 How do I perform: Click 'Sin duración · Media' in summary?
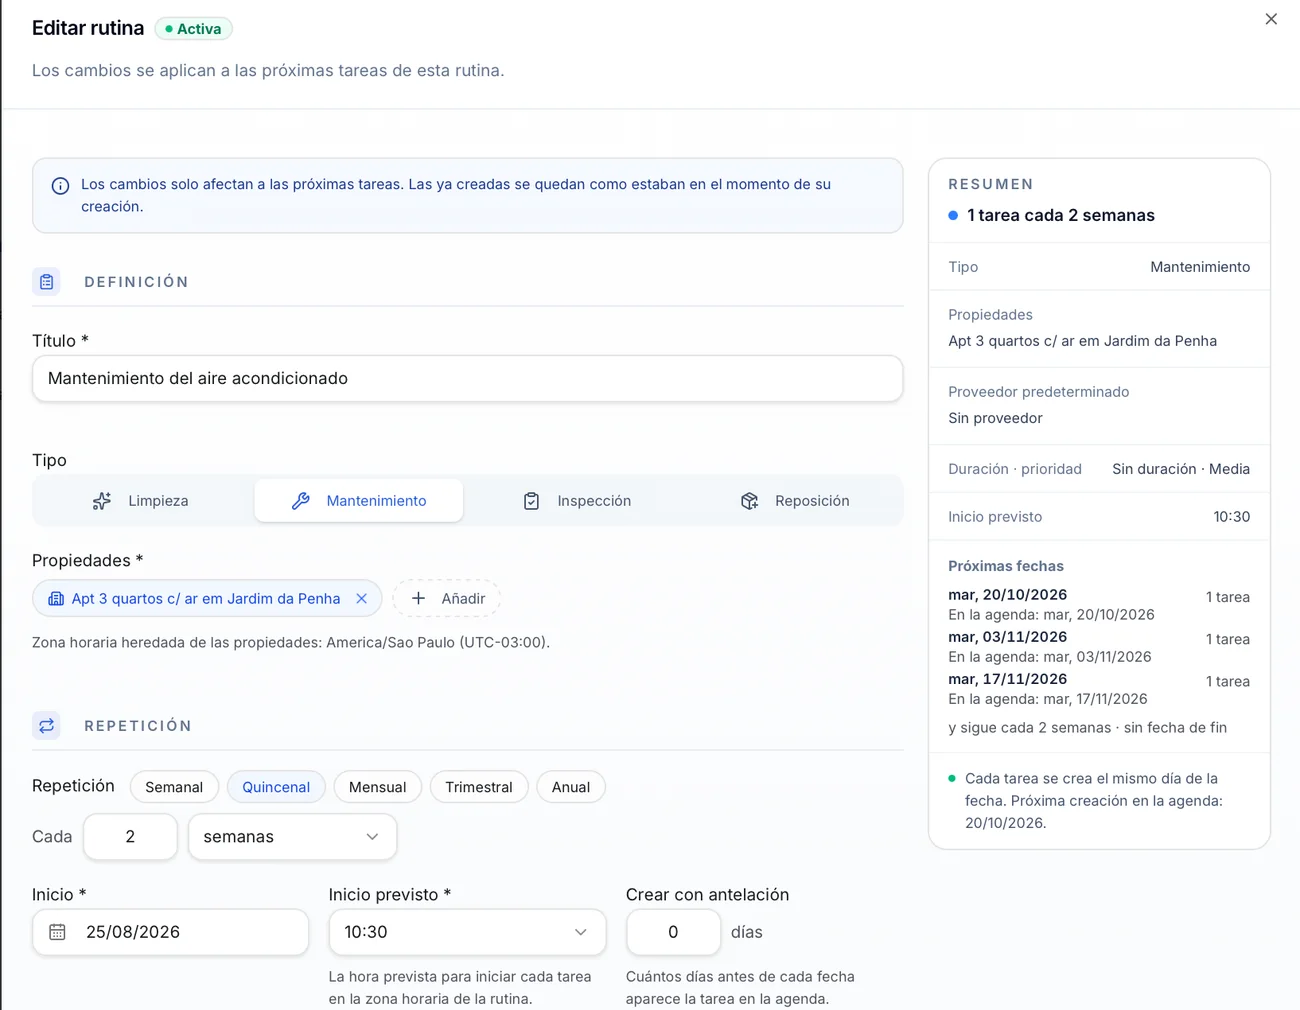(1181, 469)
